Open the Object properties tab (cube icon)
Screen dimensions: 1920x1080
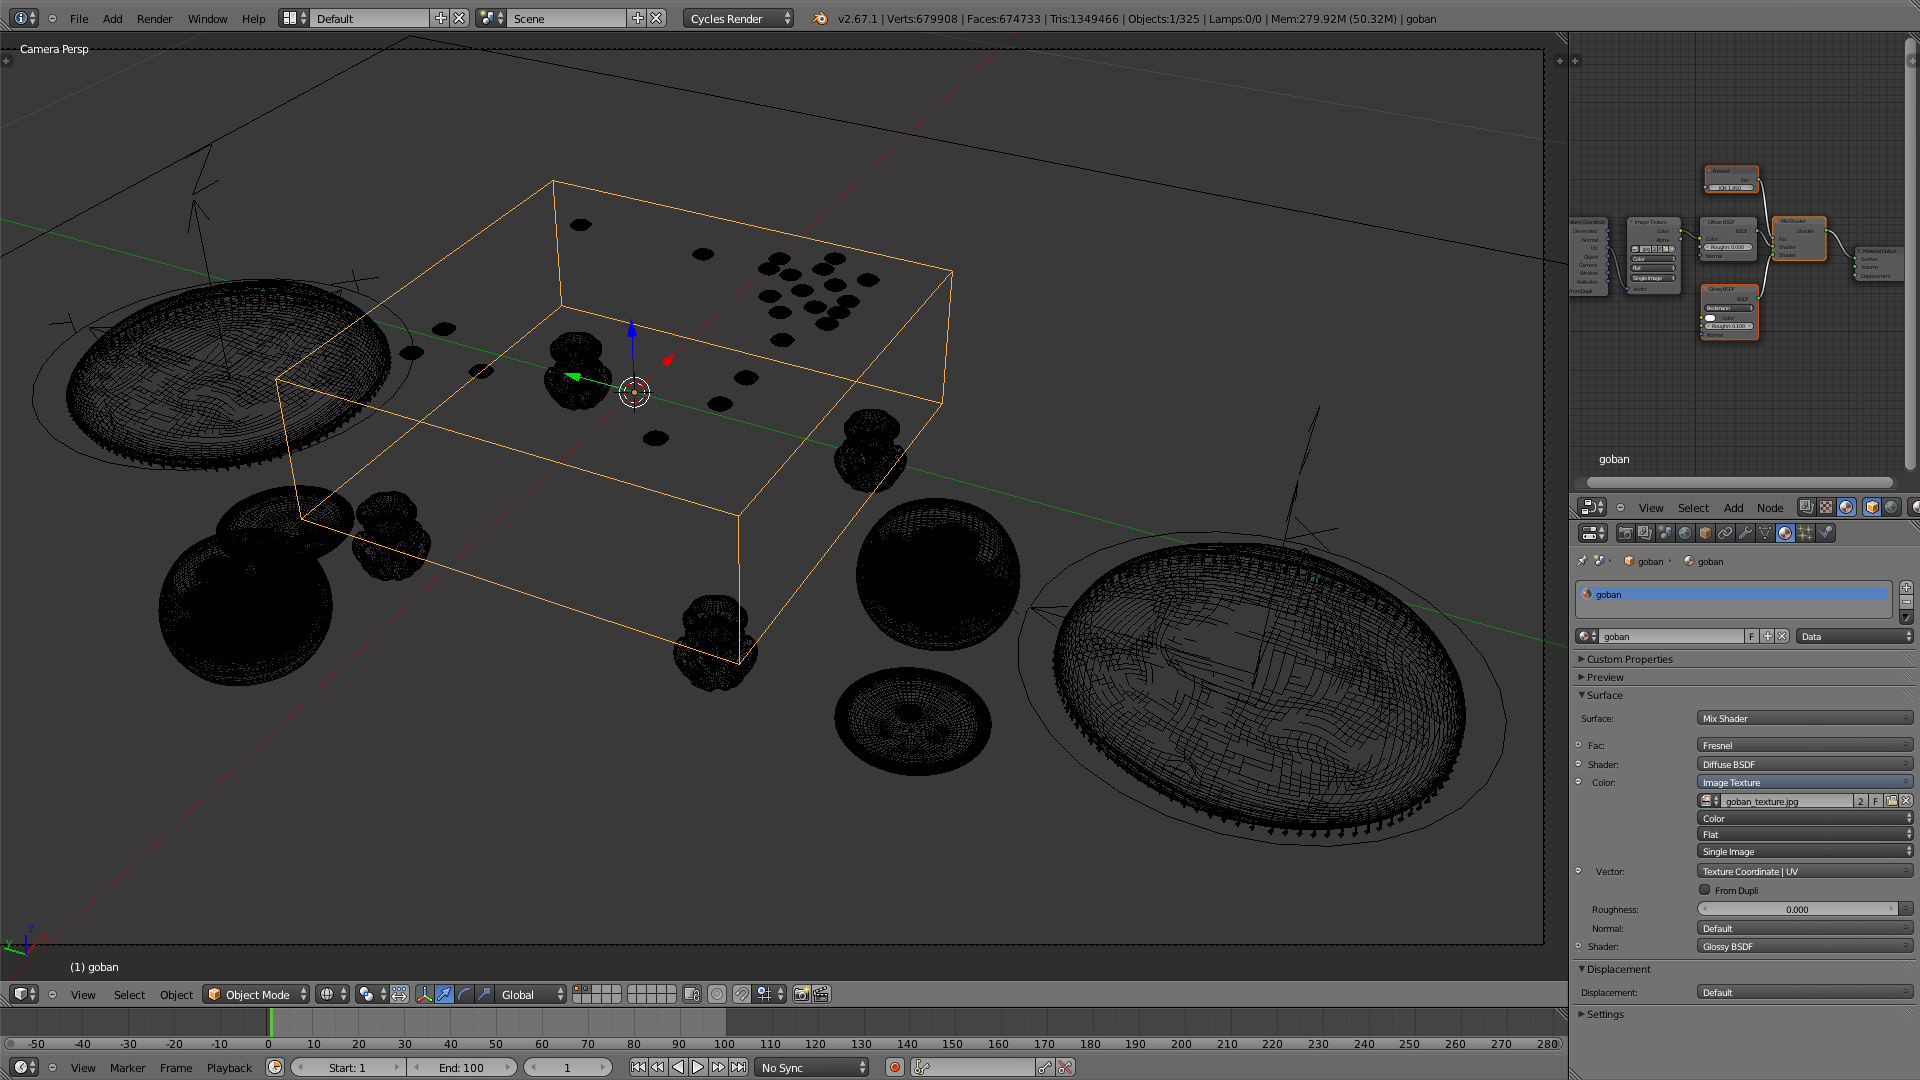[1705, 533]
